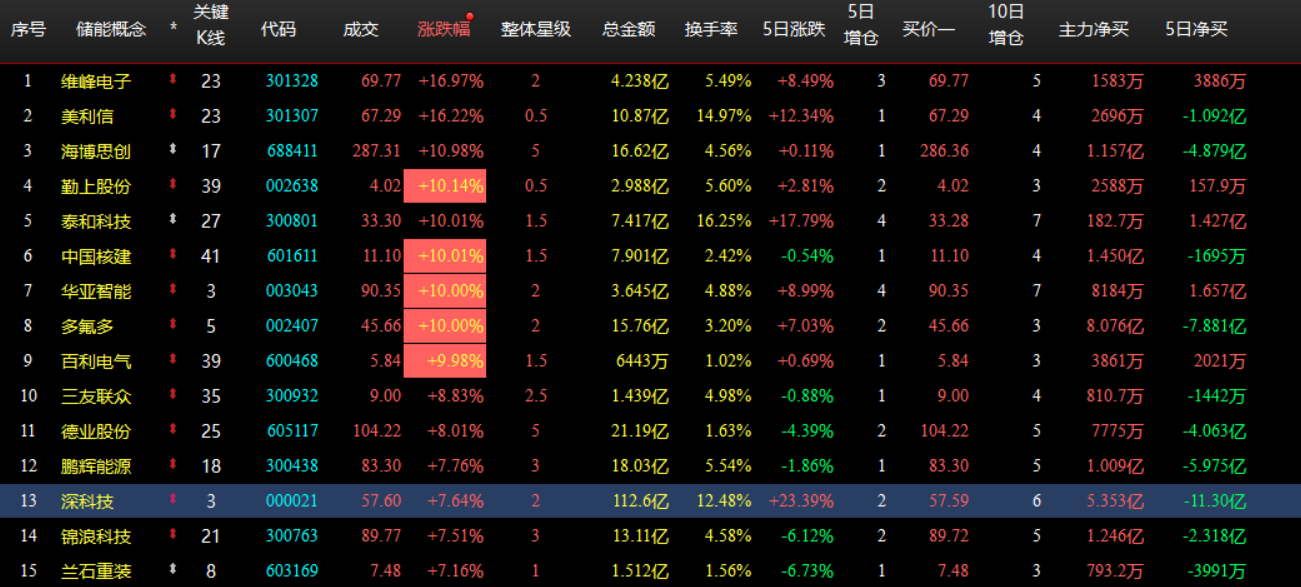Sort by the 代码 column header

pyautogui.click(x=278, y=29)
